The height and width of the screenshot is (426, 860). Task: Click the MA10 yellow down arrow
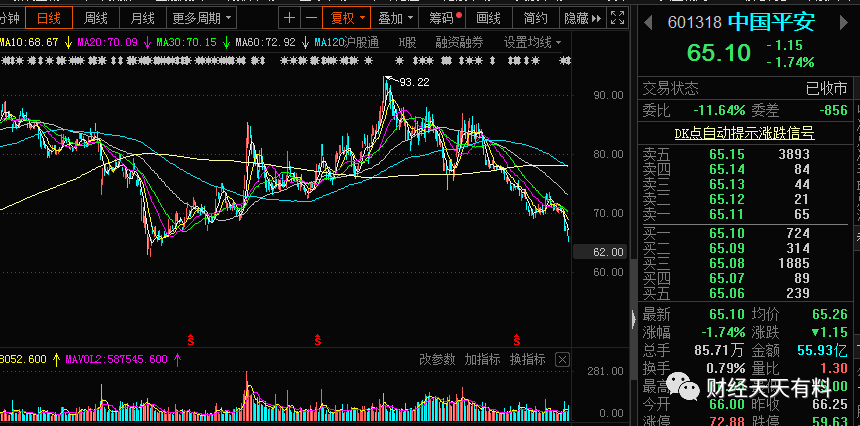pyautogui.click(x=69, y=42)
